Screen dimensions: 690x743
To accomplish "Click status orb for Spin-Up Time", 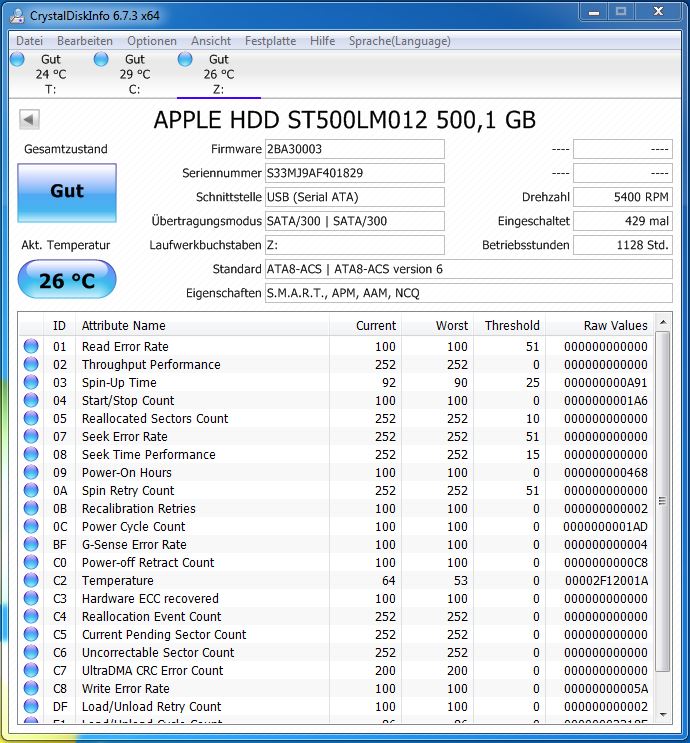I will (x=31, y=382).
